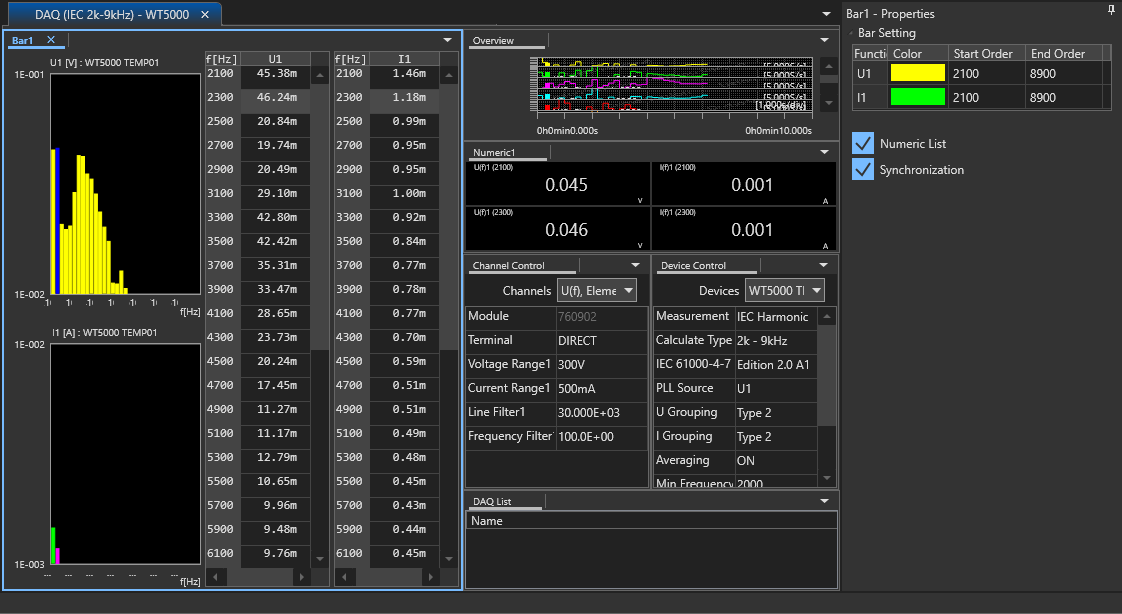Viewport: 1122px width, 614px height.
Task: Click the Start Order column header
Action: 983,53
